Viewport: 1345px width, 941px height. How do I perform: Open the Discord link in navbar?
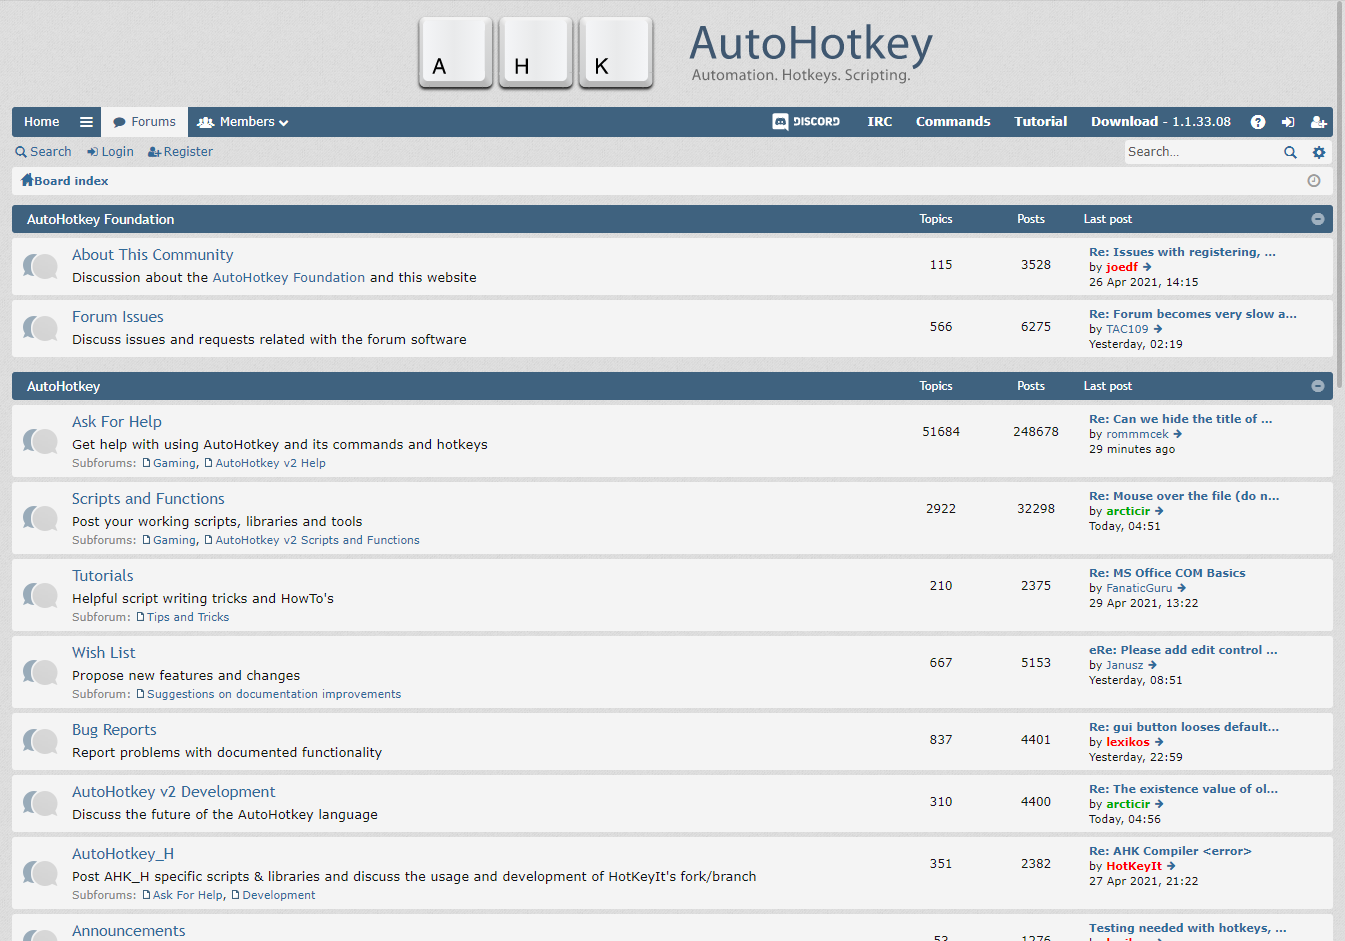point(806,122)
